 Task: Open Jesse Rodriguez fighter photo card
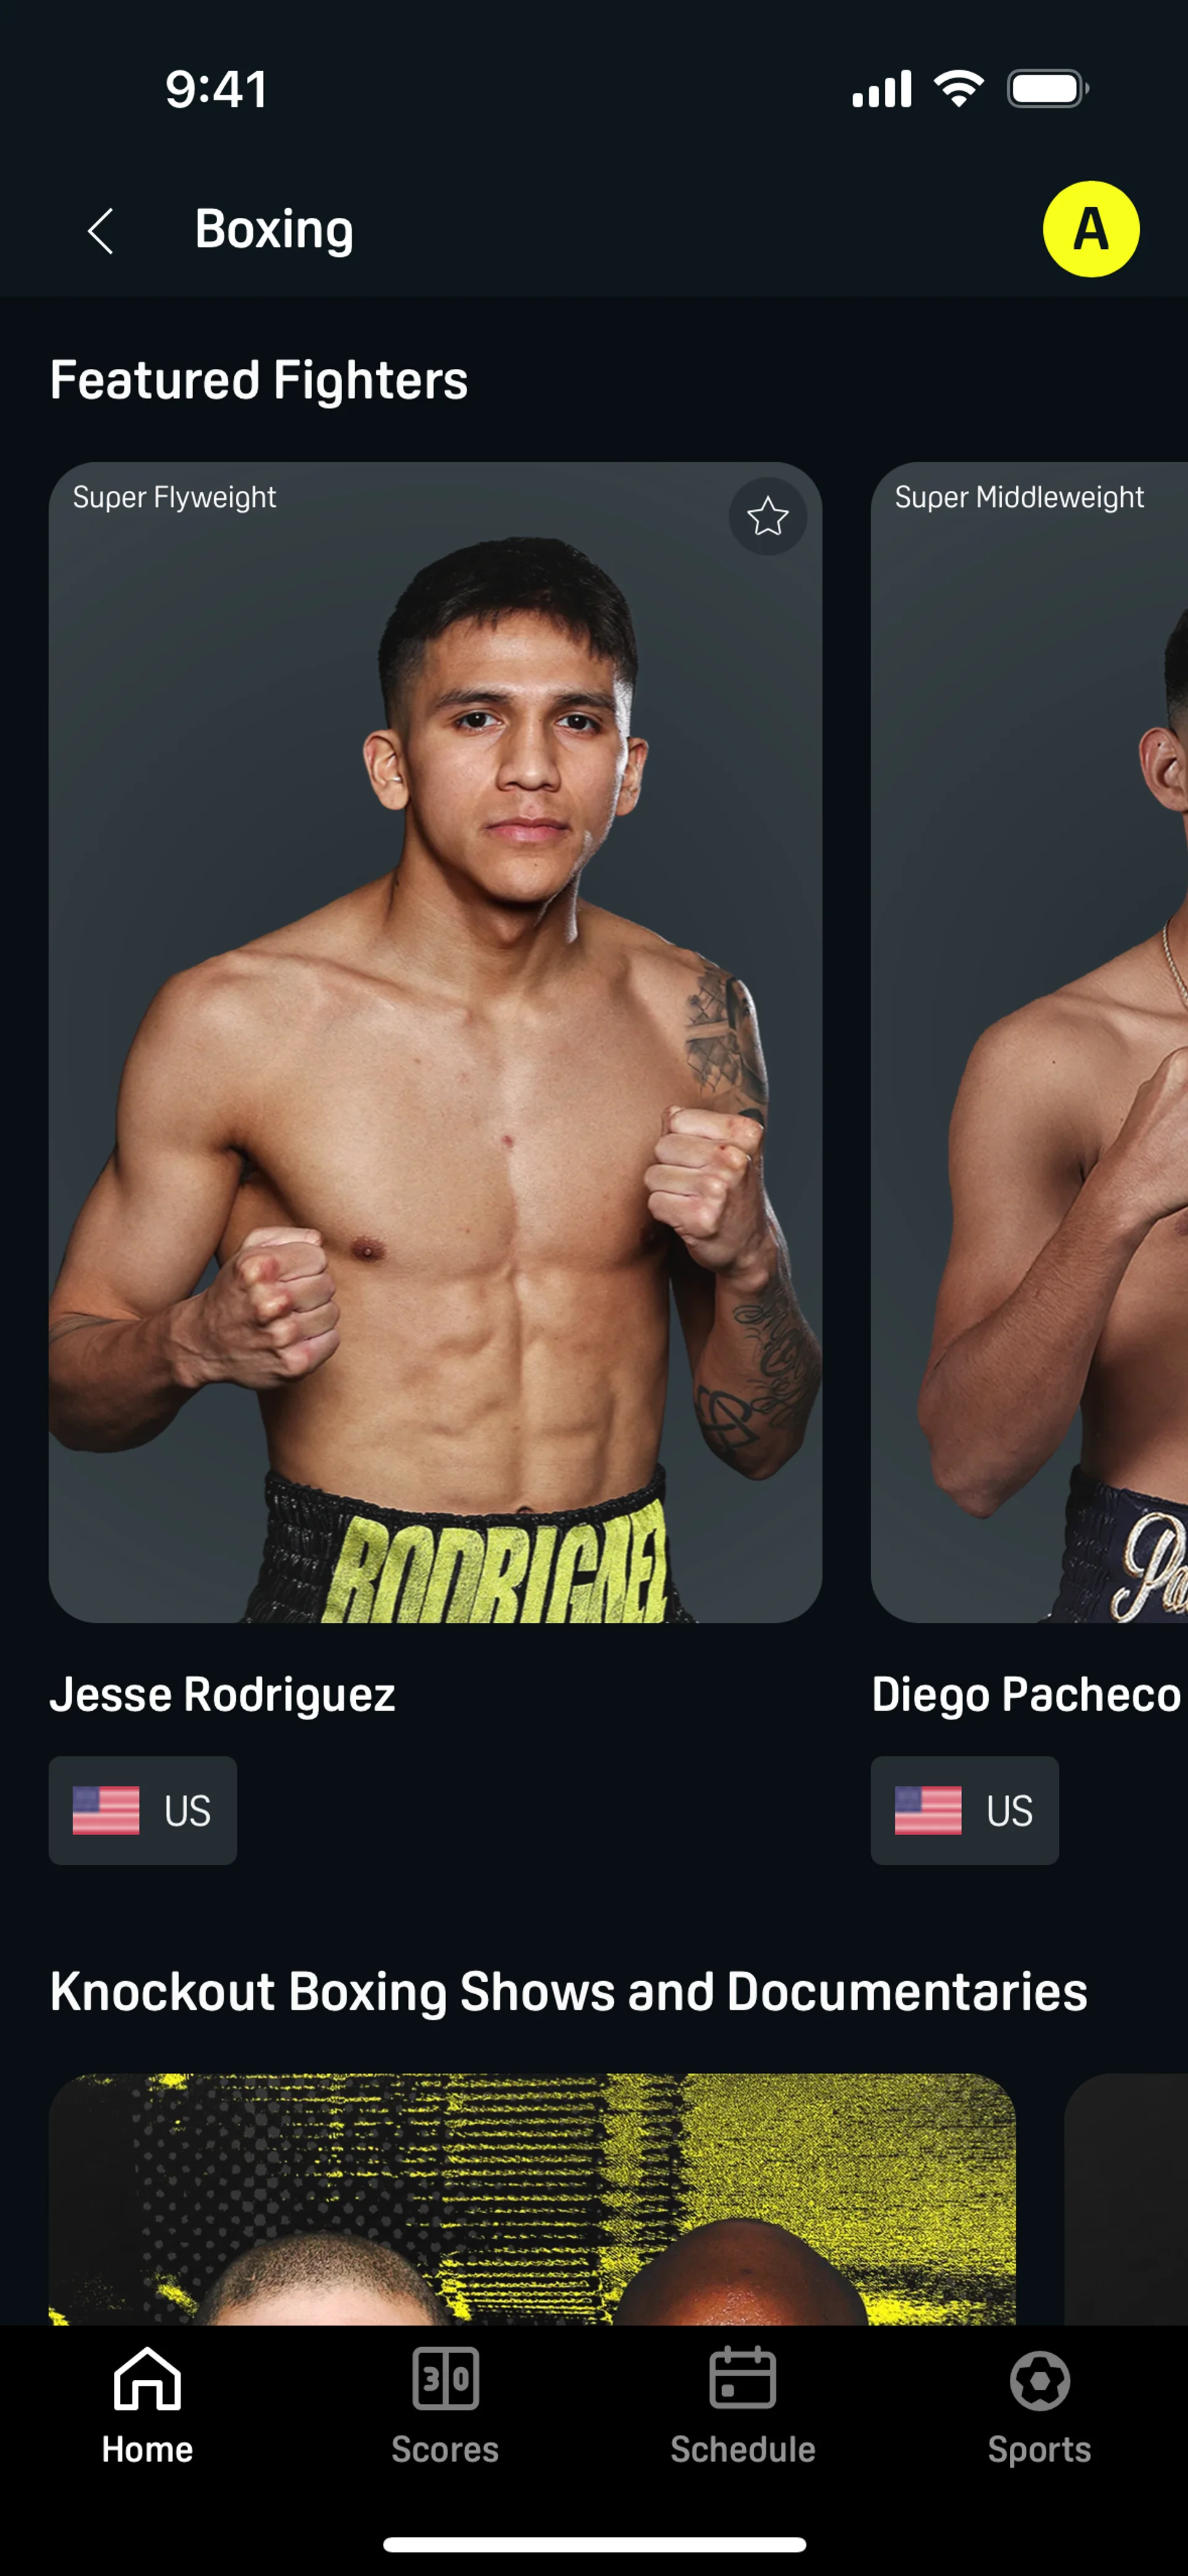point(435,1042)
